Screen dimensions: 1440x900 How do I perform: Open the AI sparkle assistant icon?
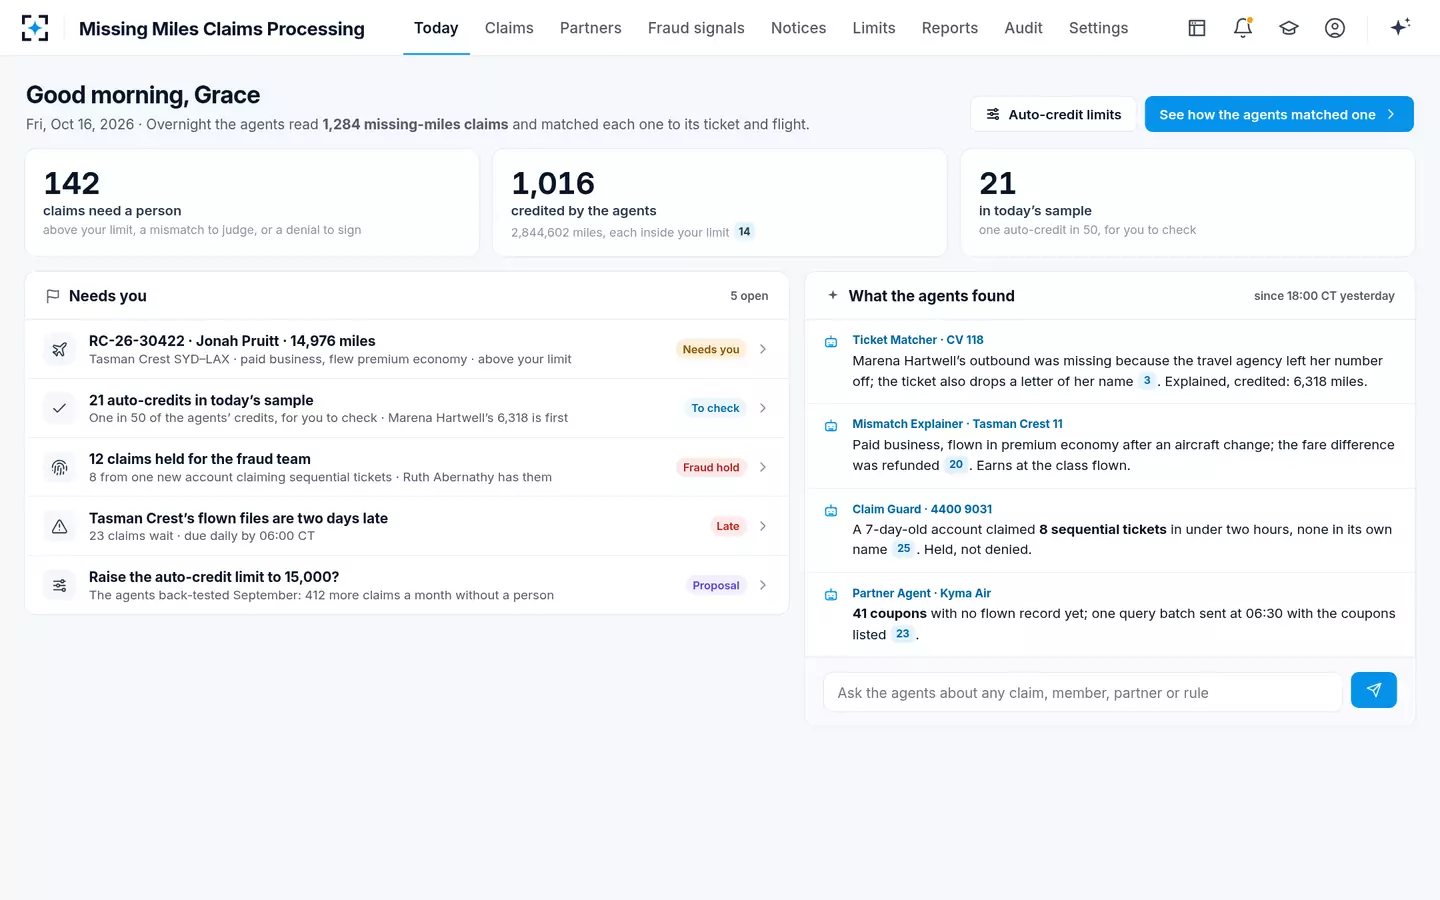(x=1400, y=27)
